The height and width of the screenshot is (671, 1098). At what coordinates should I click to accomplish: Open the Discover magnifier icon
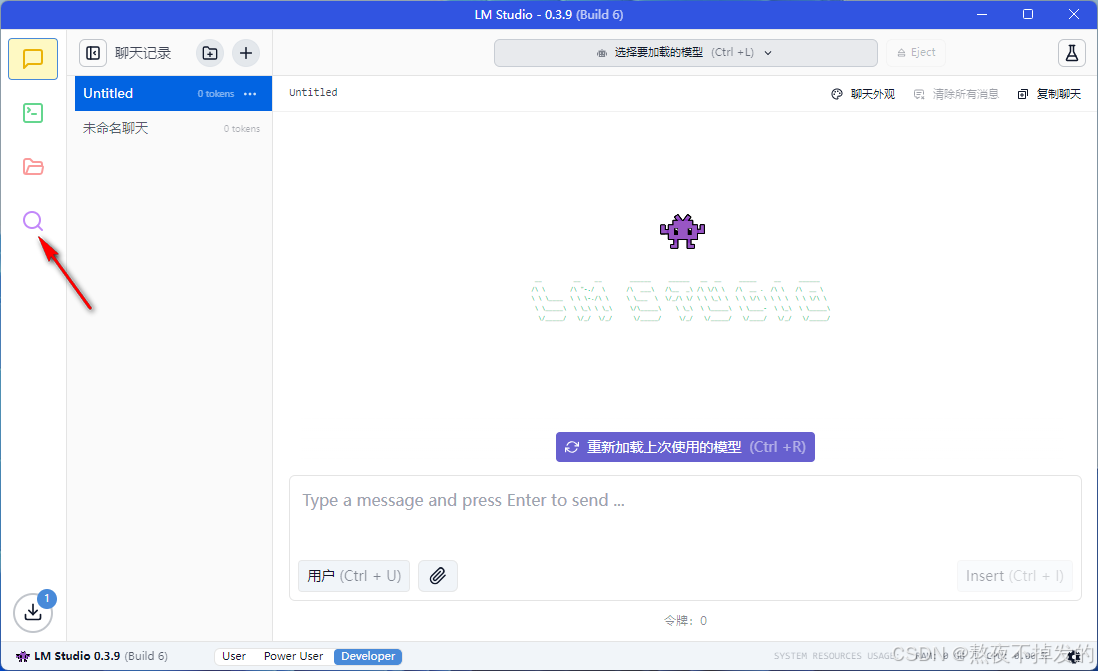(33, 221)
